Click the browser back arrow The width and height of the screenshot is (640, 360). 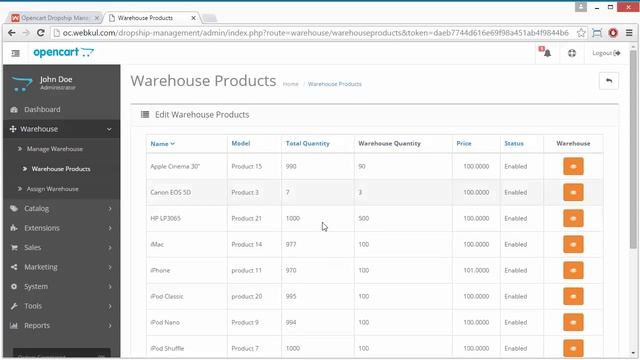[12, 33]
